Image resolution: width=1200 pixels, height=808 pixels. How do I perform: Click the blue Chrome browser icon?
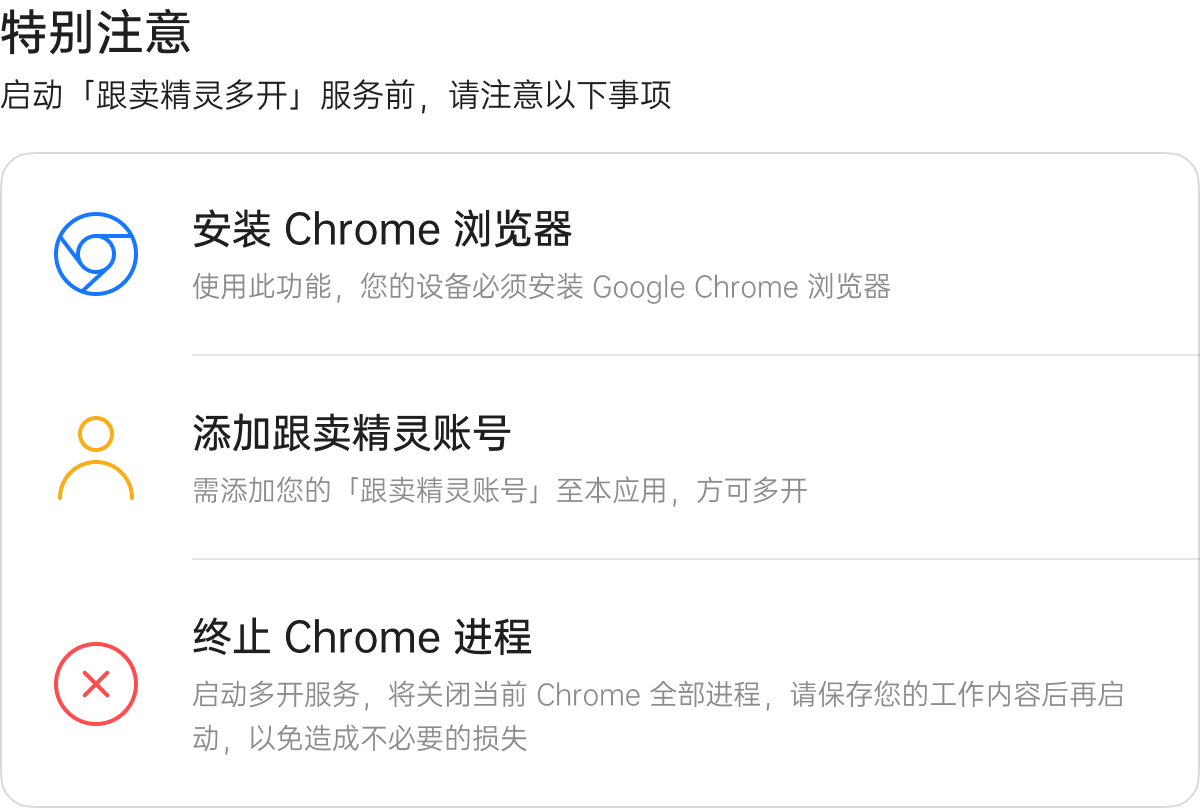point(95,254)
